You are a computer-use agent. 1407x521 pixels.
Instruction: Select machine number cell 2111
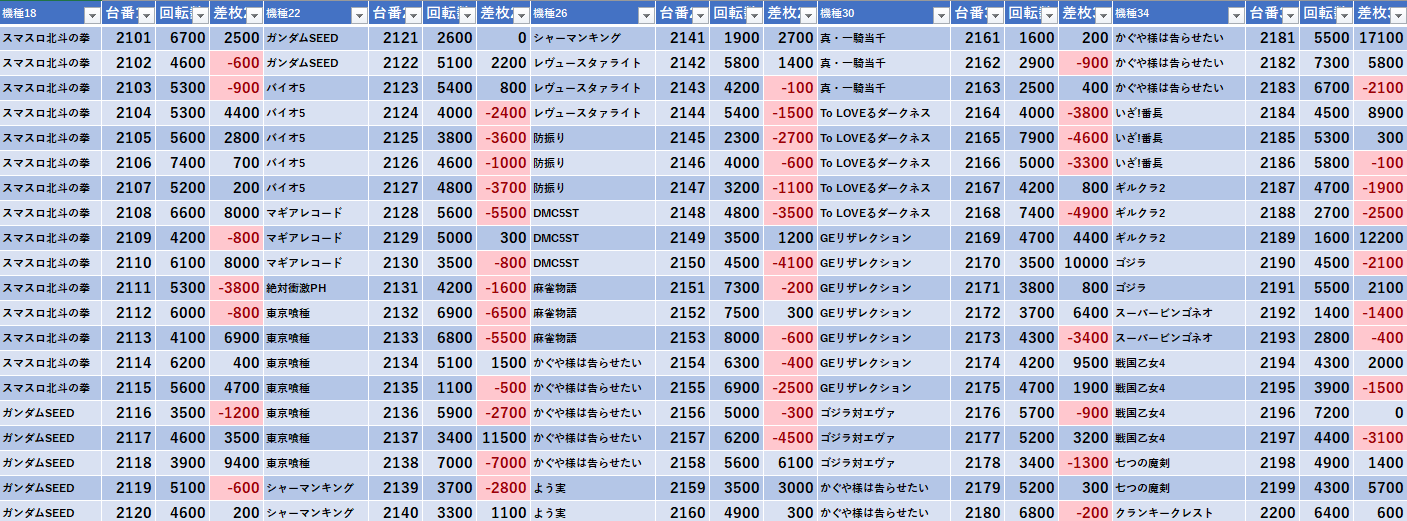coord(129,288)
